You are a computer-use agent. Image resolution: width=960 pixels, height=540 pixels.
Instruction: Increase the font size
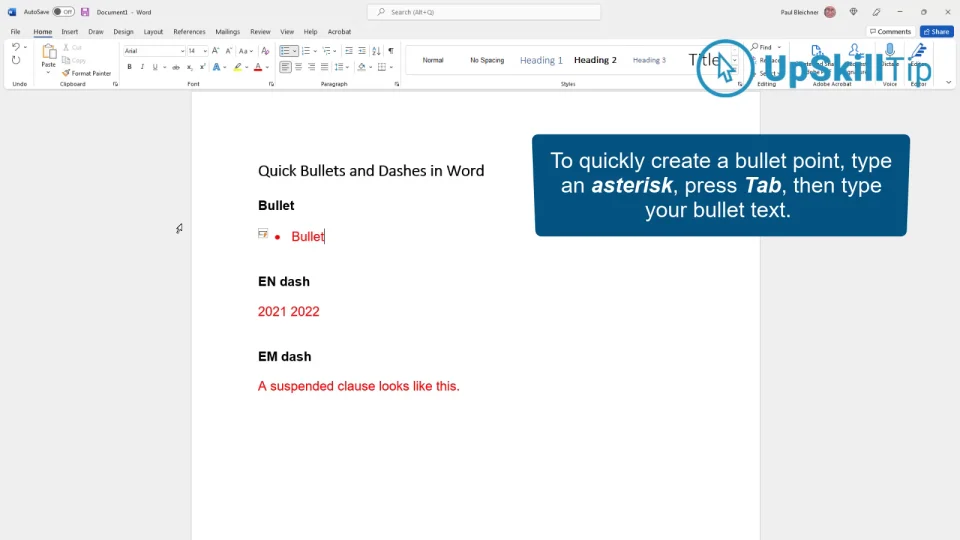pyautogui.click(x=216, y=51)
